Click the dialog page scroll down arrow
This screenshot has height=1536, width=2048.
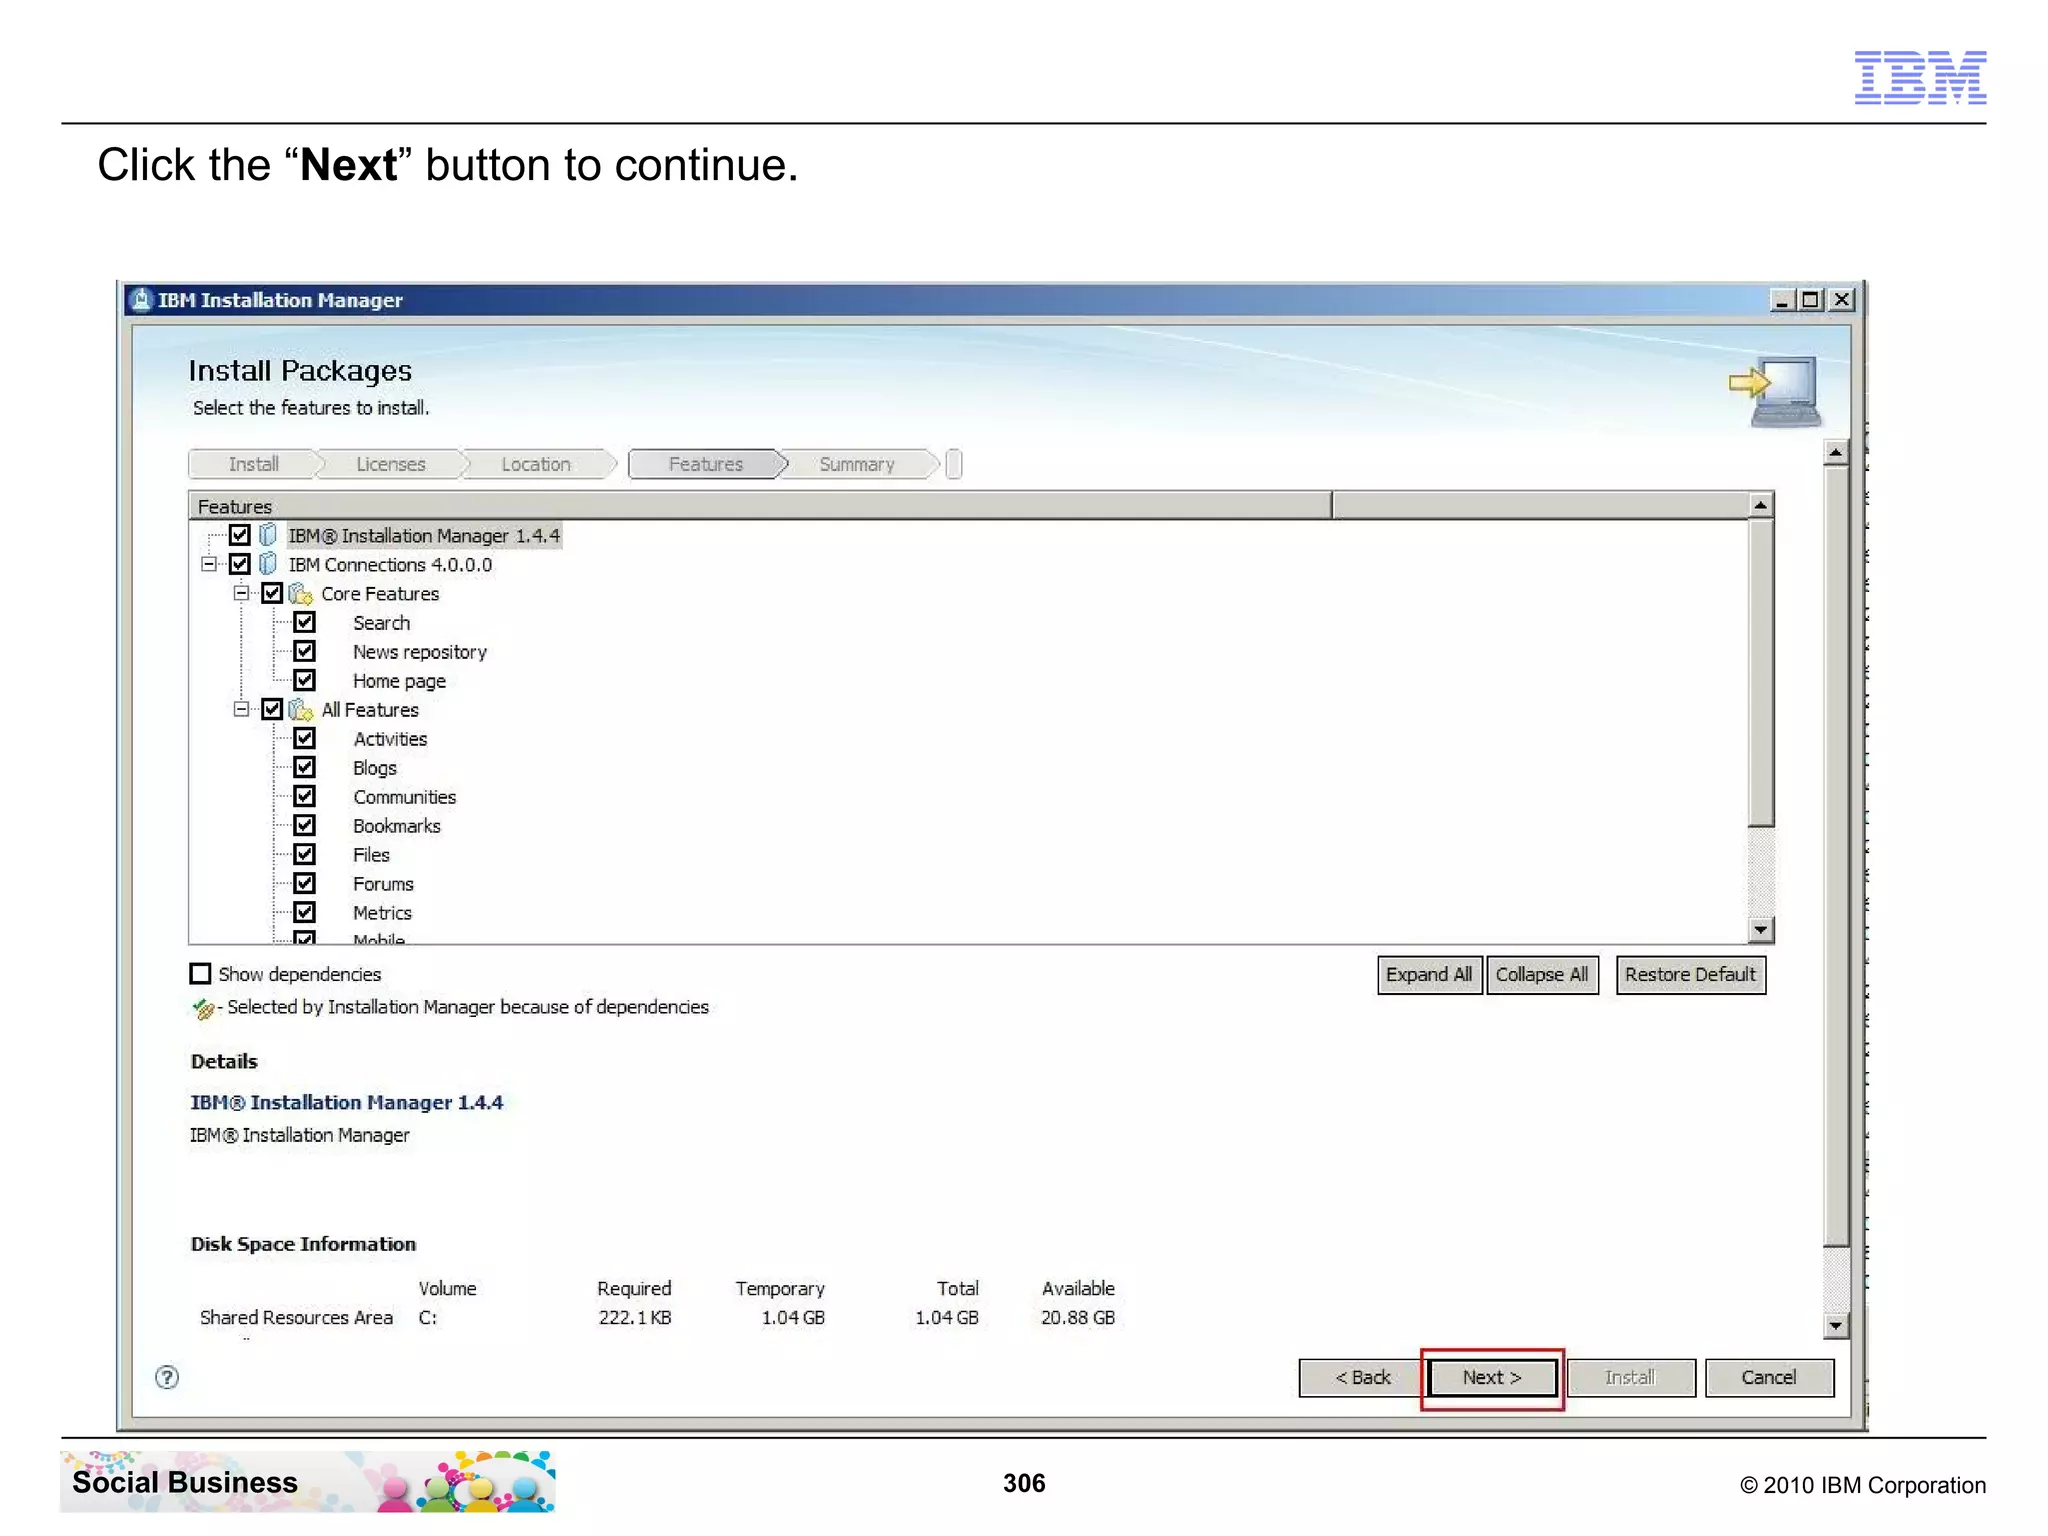1835,1326
